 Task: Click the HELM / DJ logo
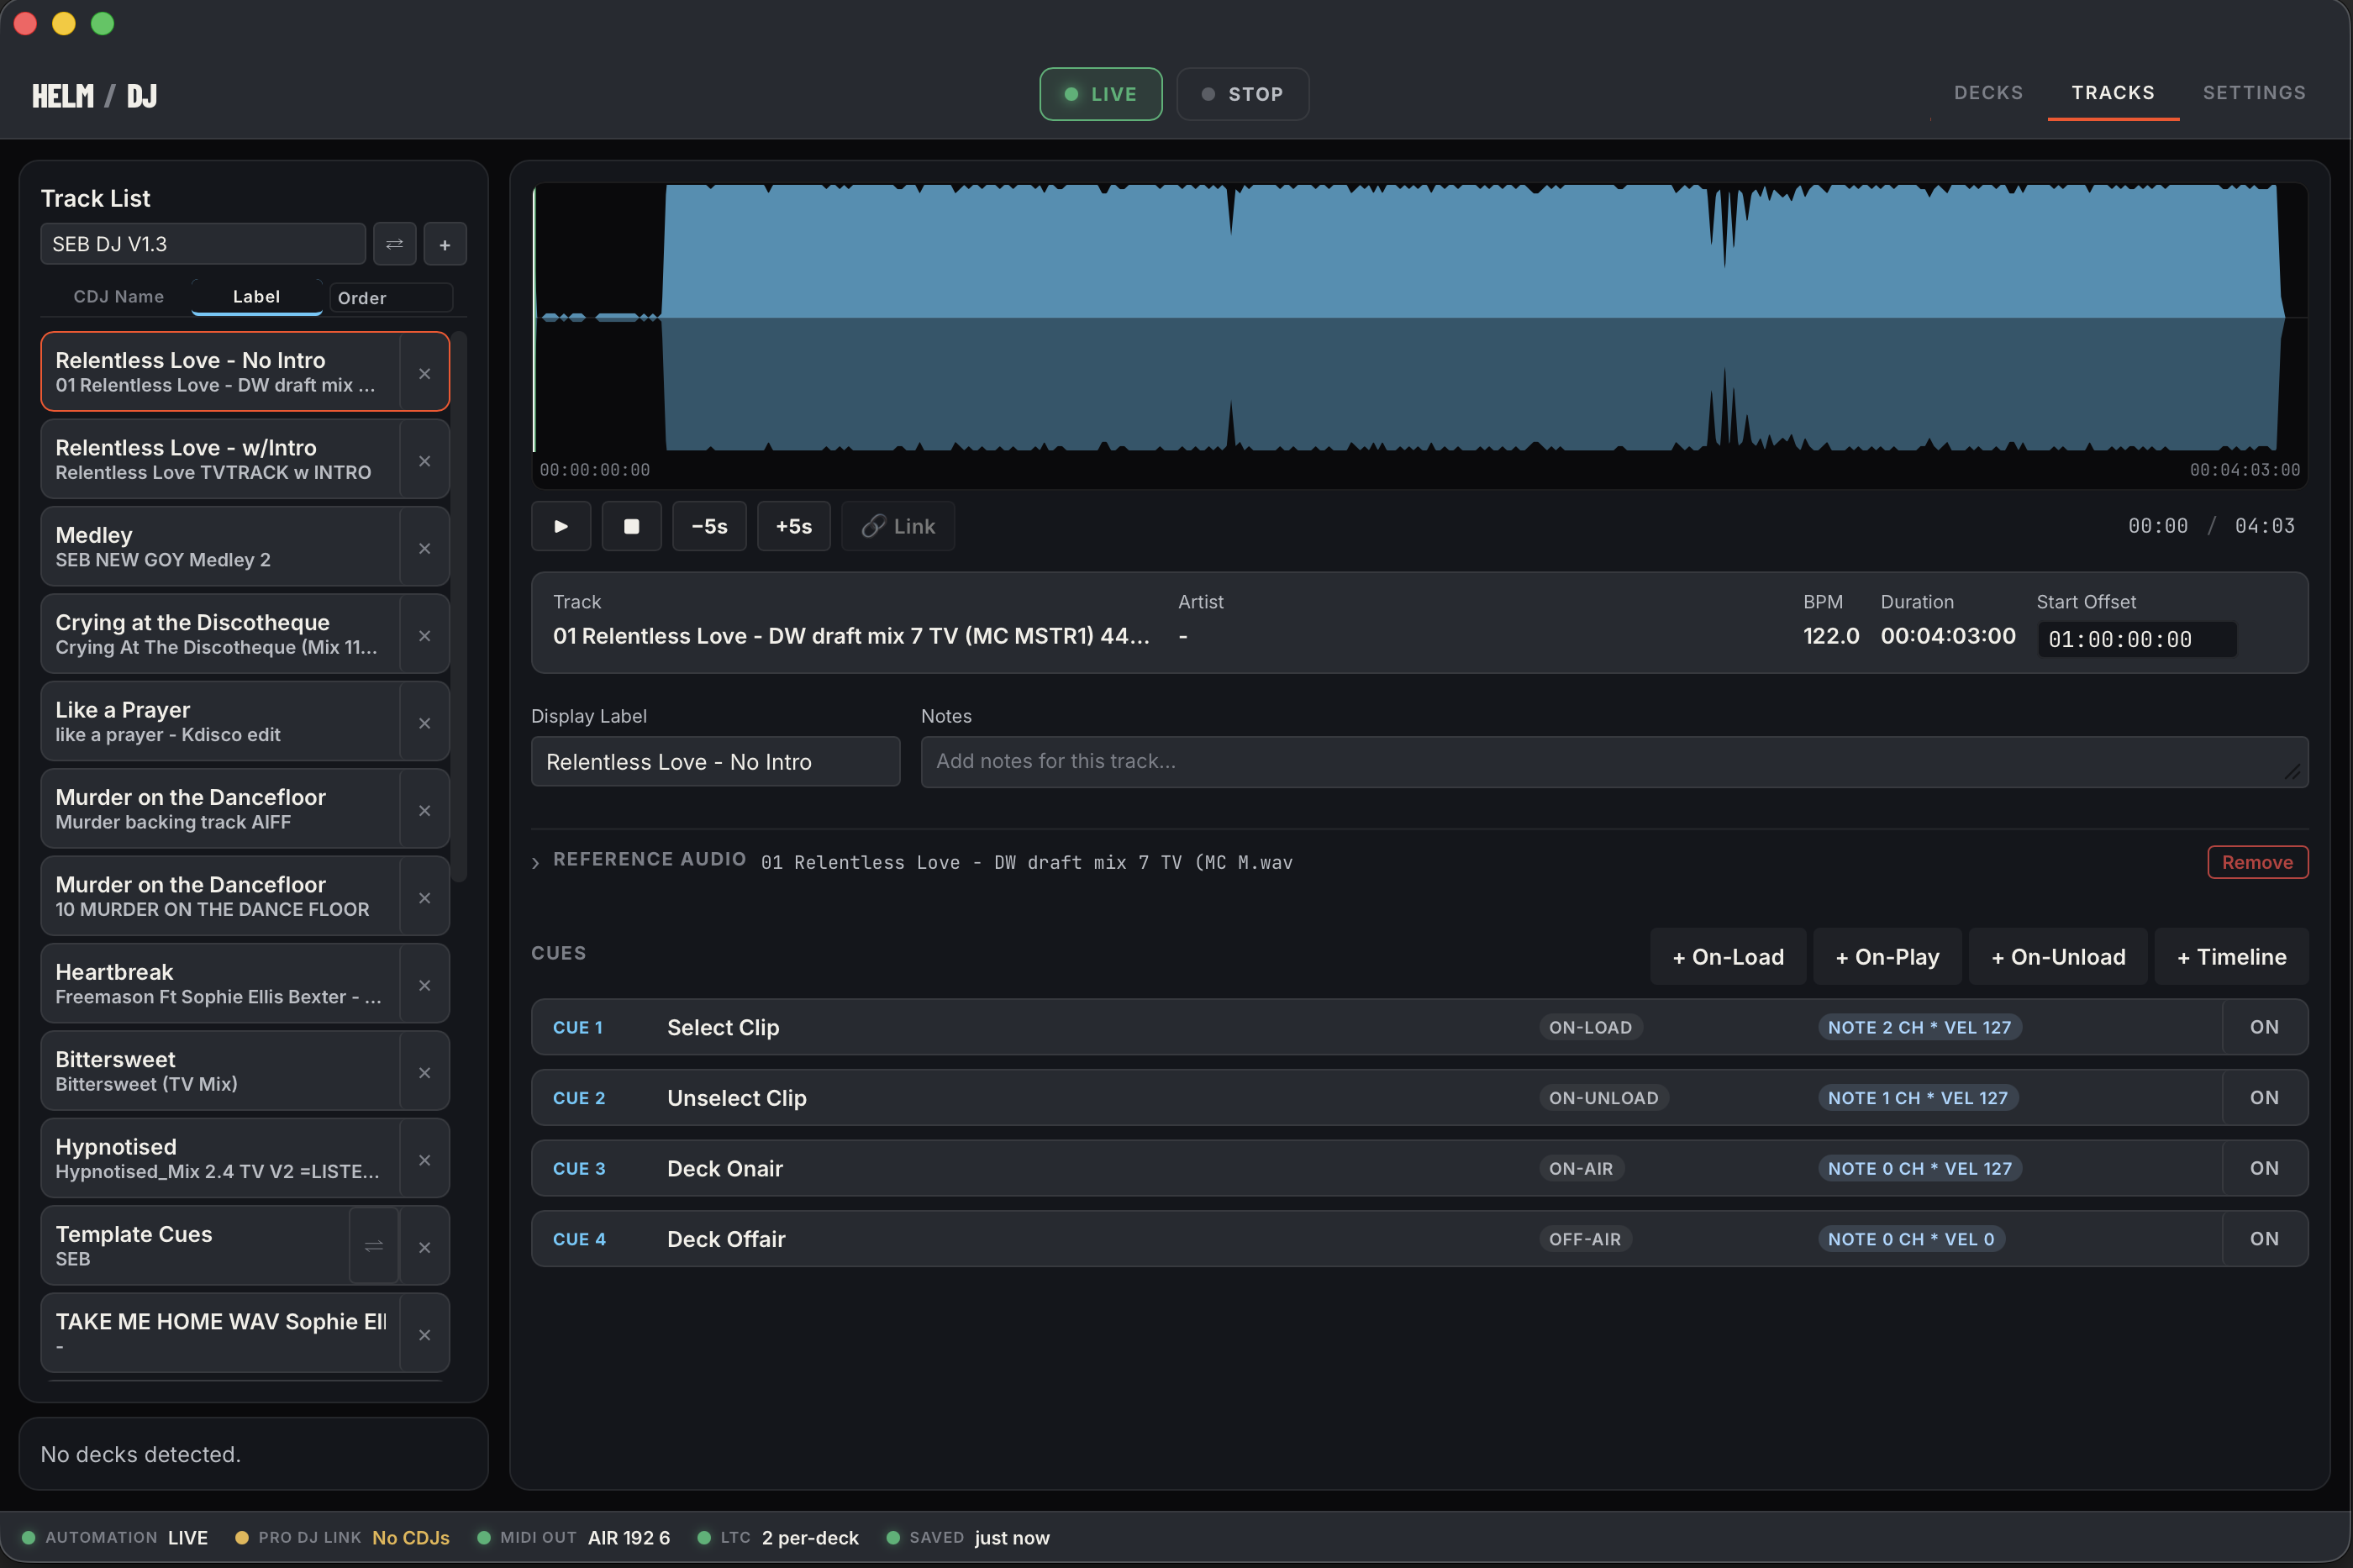(94, 95)
